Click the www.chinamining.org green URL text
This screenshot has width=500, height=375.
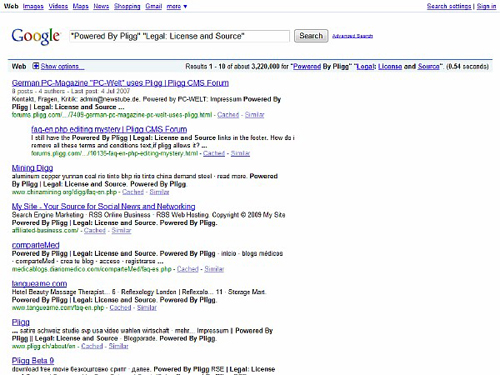pyautogui.click(x=64, y=192)
